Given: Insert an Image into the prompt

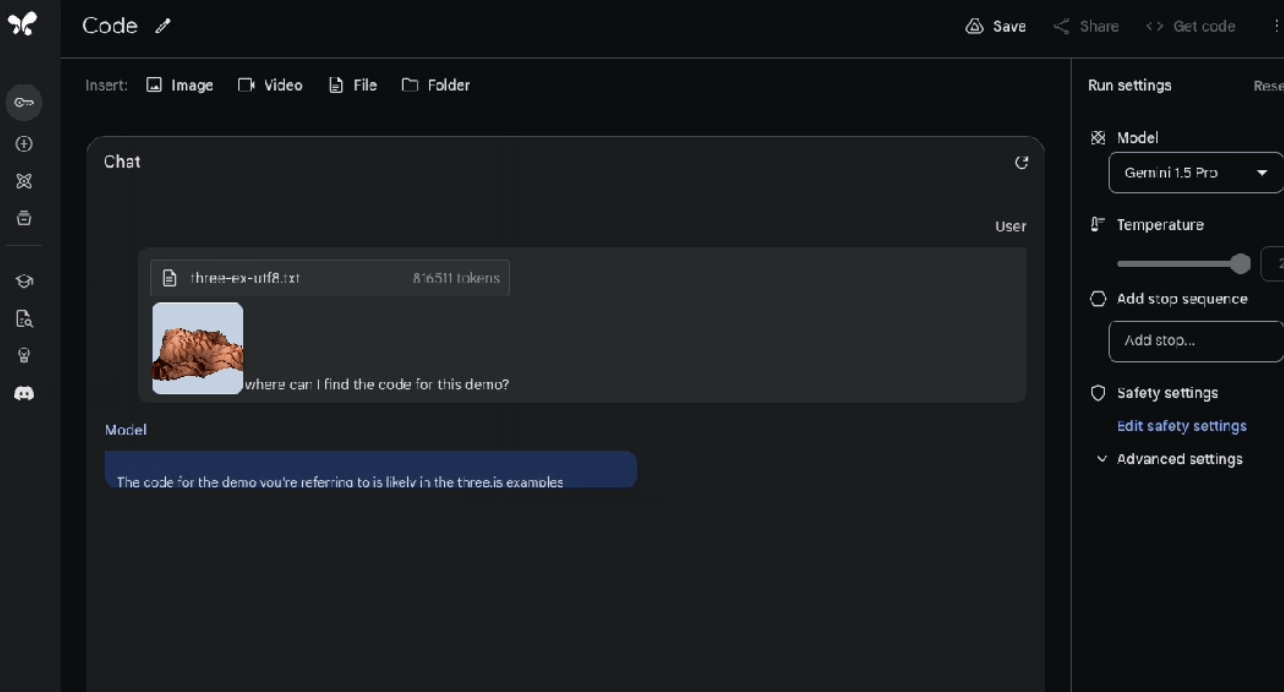Looking at the screenshot, I should coord(180,85).
